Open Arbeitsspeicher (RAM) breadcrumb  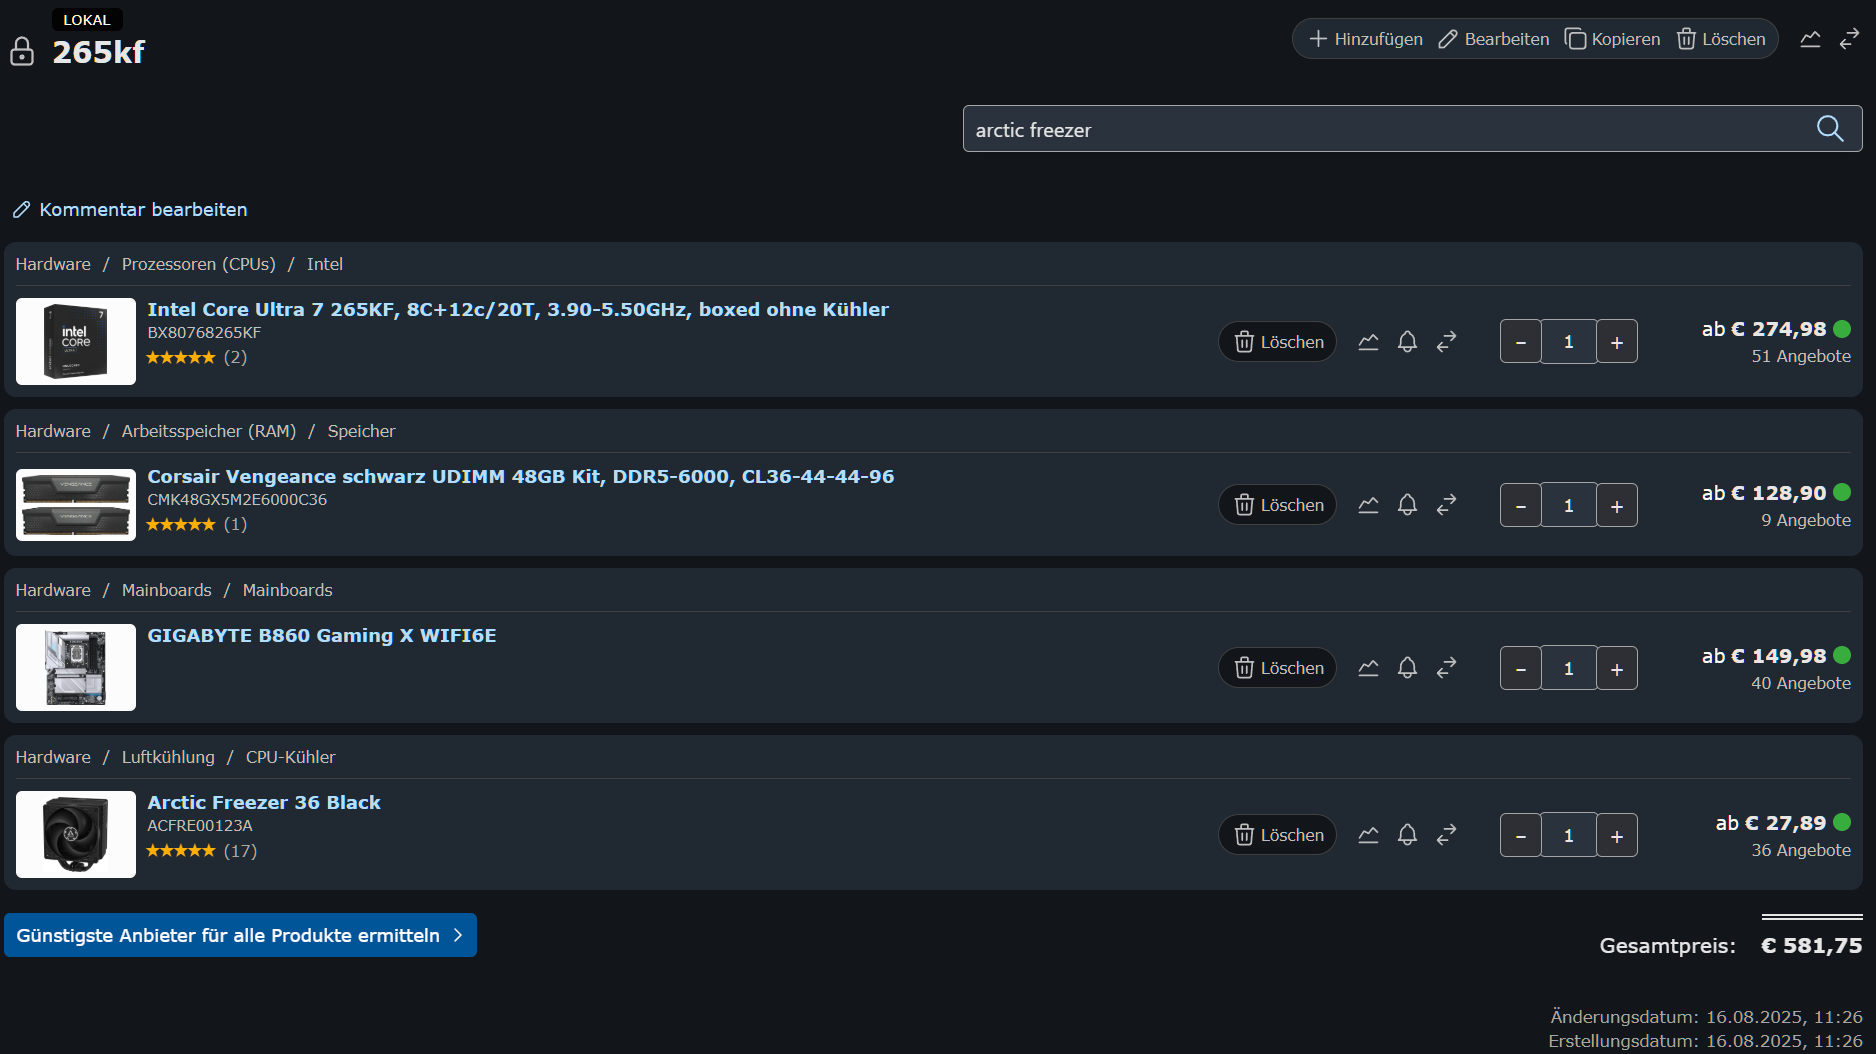[x=209, y=431]
